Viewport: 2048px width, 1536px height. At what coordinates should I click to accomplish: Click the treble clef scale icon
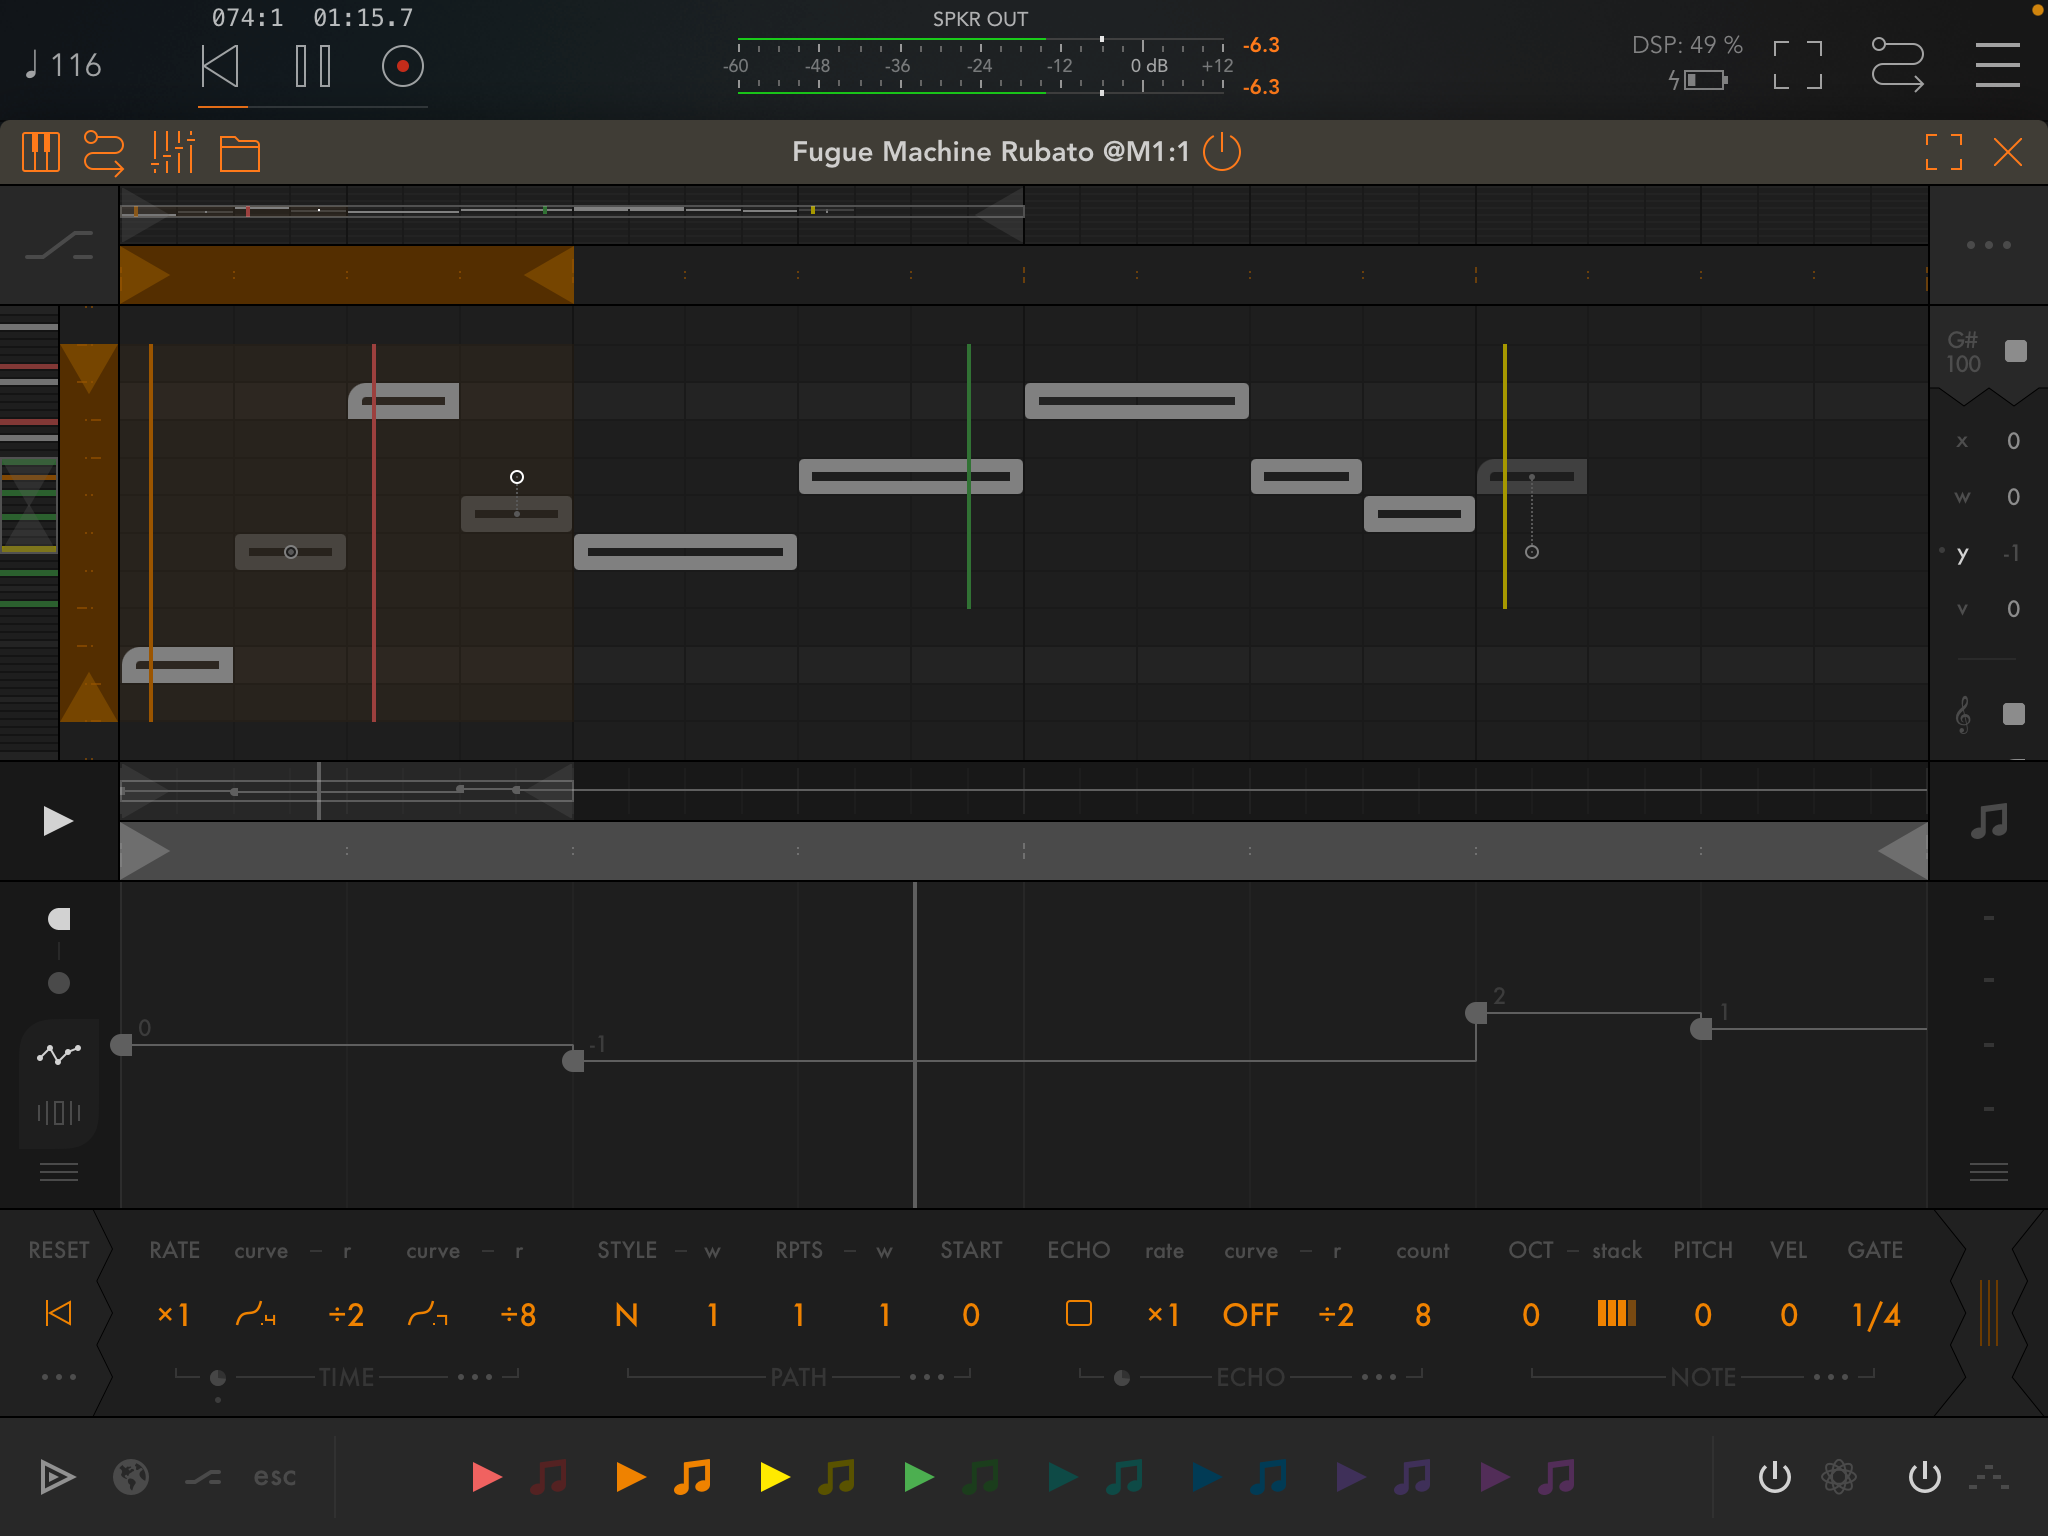click(1963, 714)
